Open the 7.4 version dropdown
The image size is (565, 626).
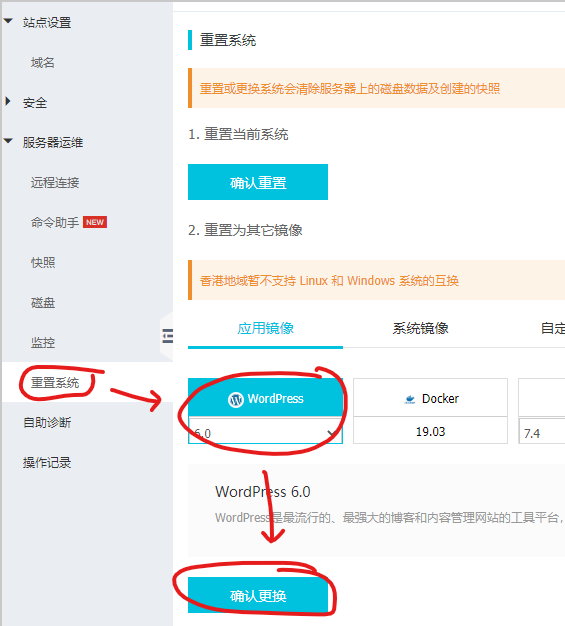point(542,433)
